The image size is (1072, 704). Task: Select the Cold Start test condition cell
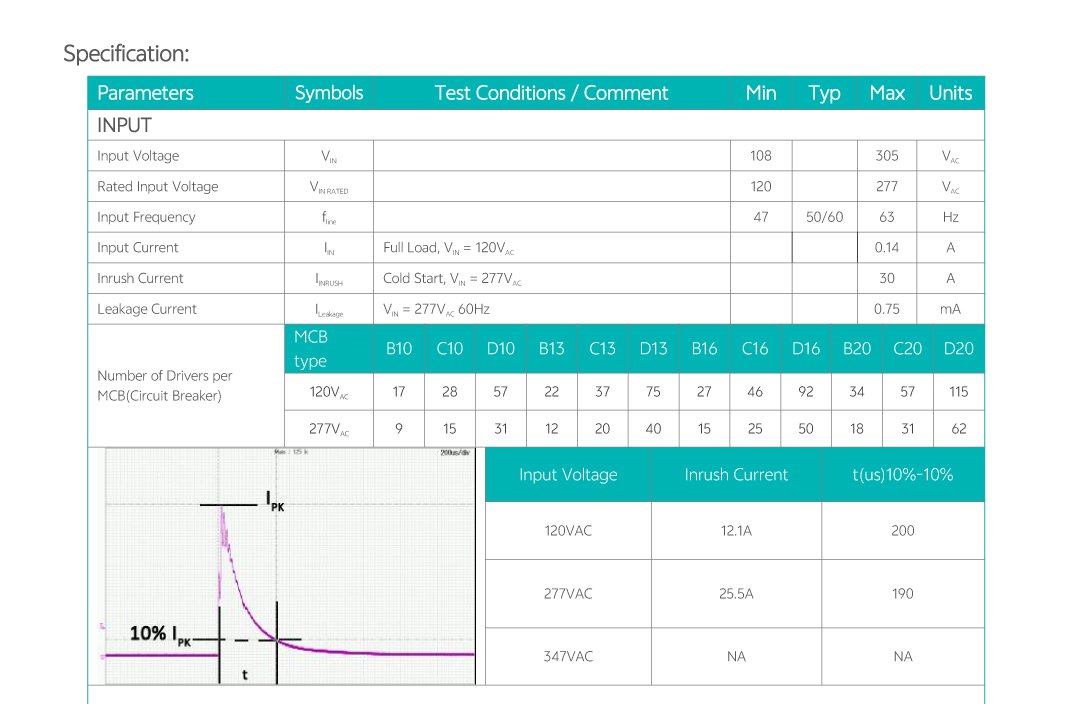click(452, 279)
